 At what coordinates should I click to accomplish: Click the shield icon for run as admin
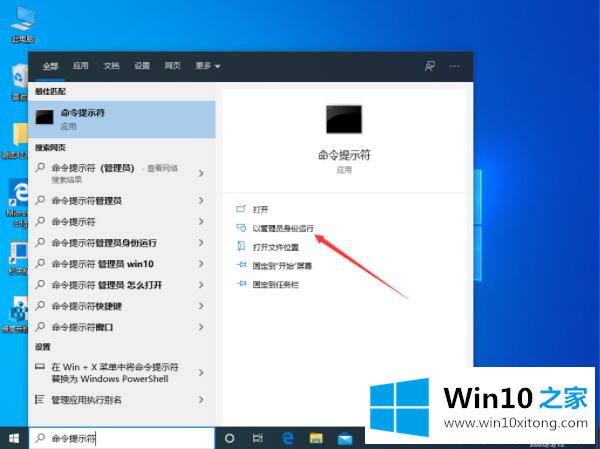(241, 228)
